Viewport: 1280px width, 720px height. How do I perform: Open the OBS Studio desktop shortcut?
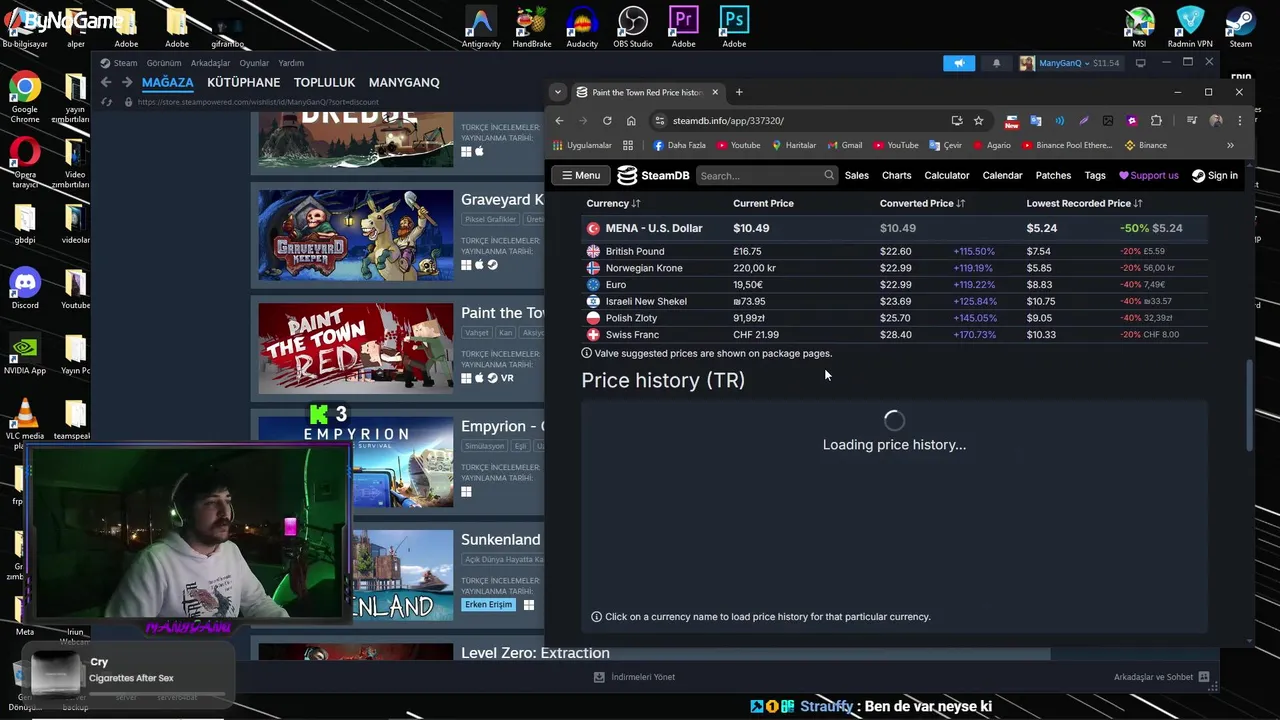point(632,27)
